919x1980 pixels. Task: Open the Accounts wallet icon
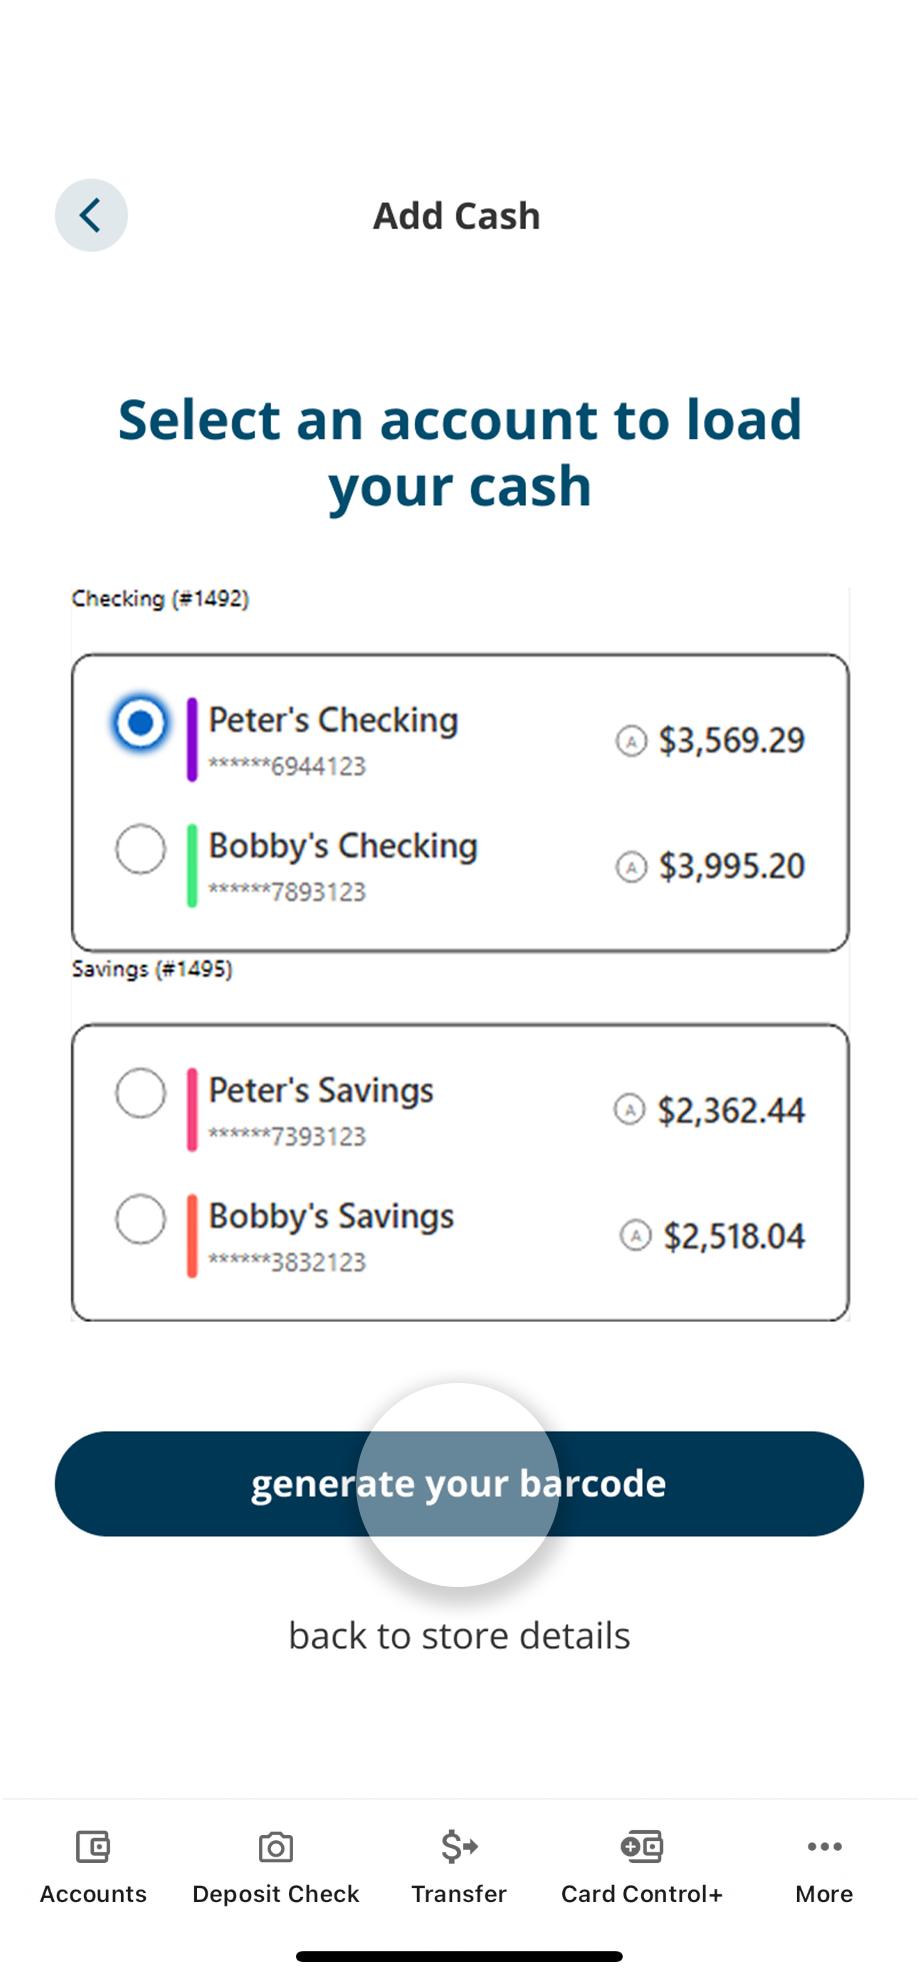pyautogui.click(x=93, y=1846)
